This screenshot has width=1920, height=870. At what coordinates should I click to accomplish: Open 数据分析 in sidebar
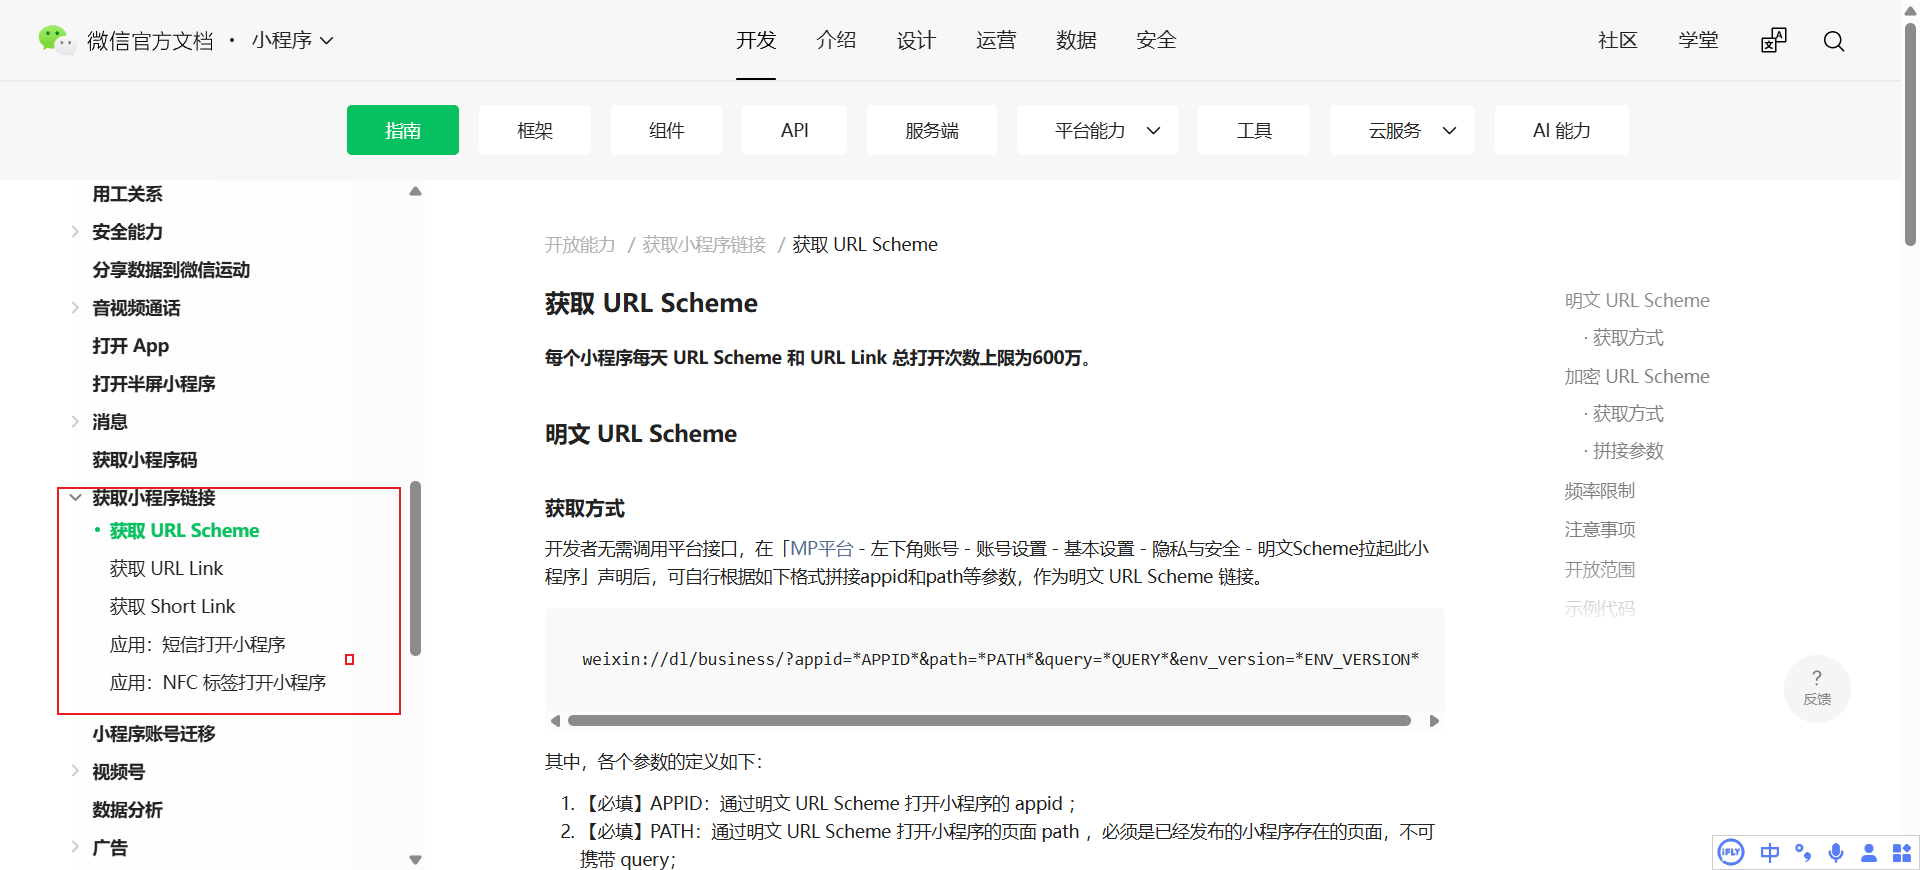pyautogui.click(x=127, y=810)
